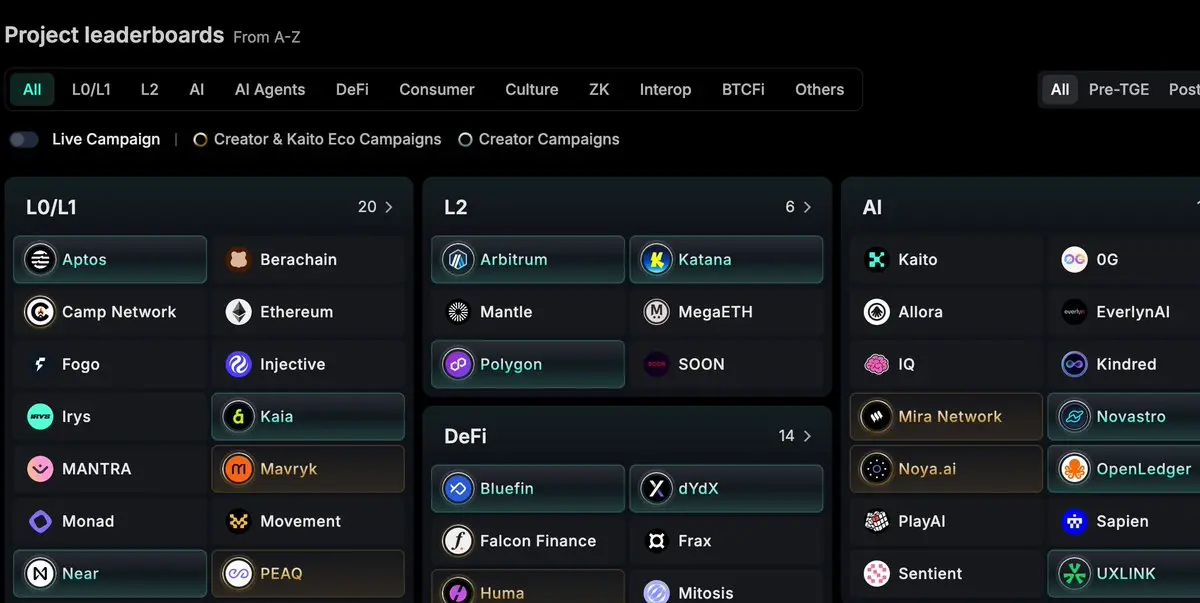1200x603 pixels.
Task: Click the MANTRA pink logo icon
Action: point(40,469)
